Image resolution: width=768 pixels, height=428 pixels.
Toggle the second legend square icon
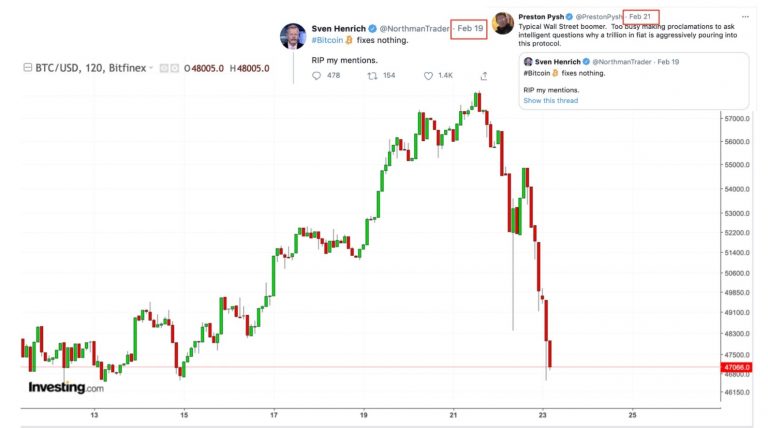click(x=174, y=68)
